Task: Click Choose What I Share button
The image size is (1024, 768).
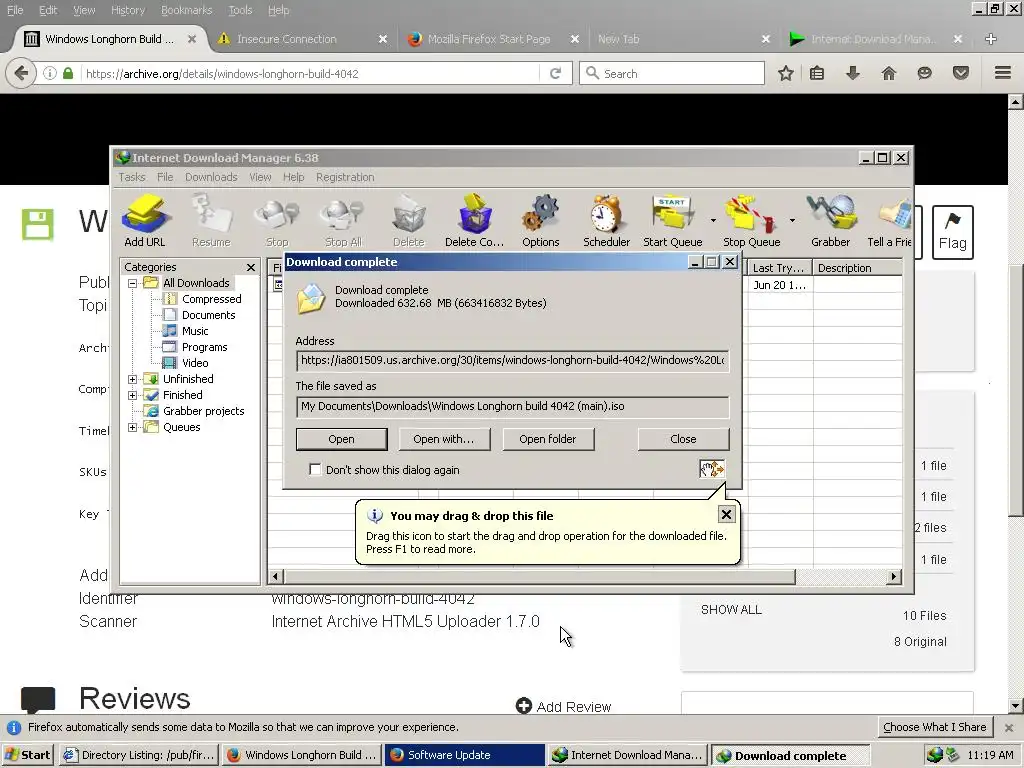Action: pyautogui.click(x=935, y=727)
